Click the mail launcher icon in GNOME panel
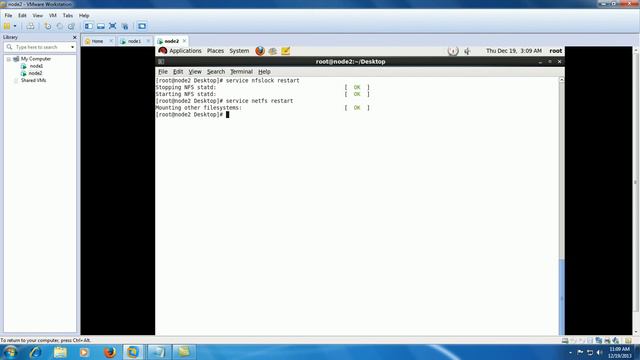 click(x=273, y=51)
